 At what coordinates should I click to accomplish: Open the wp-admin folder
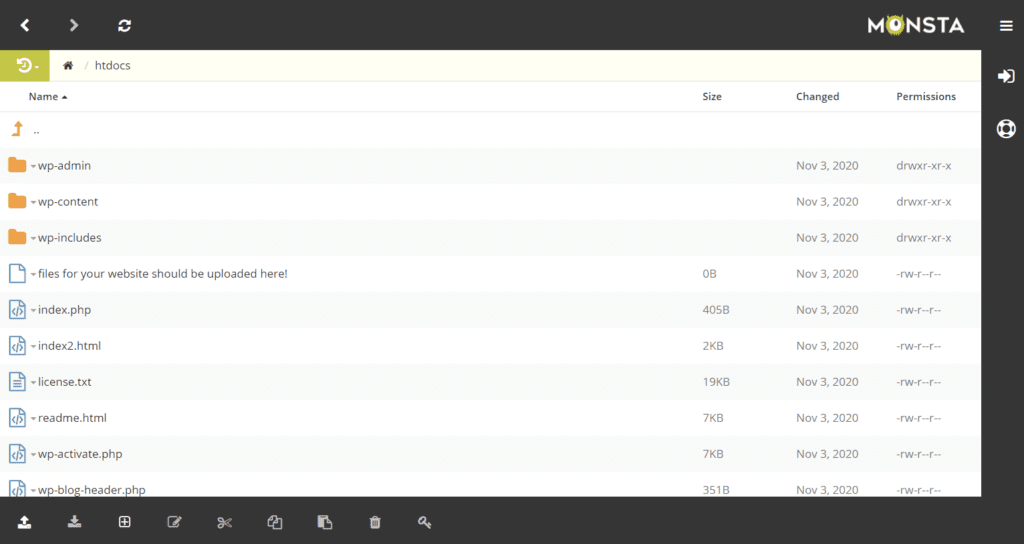click(x=64, y=166)
